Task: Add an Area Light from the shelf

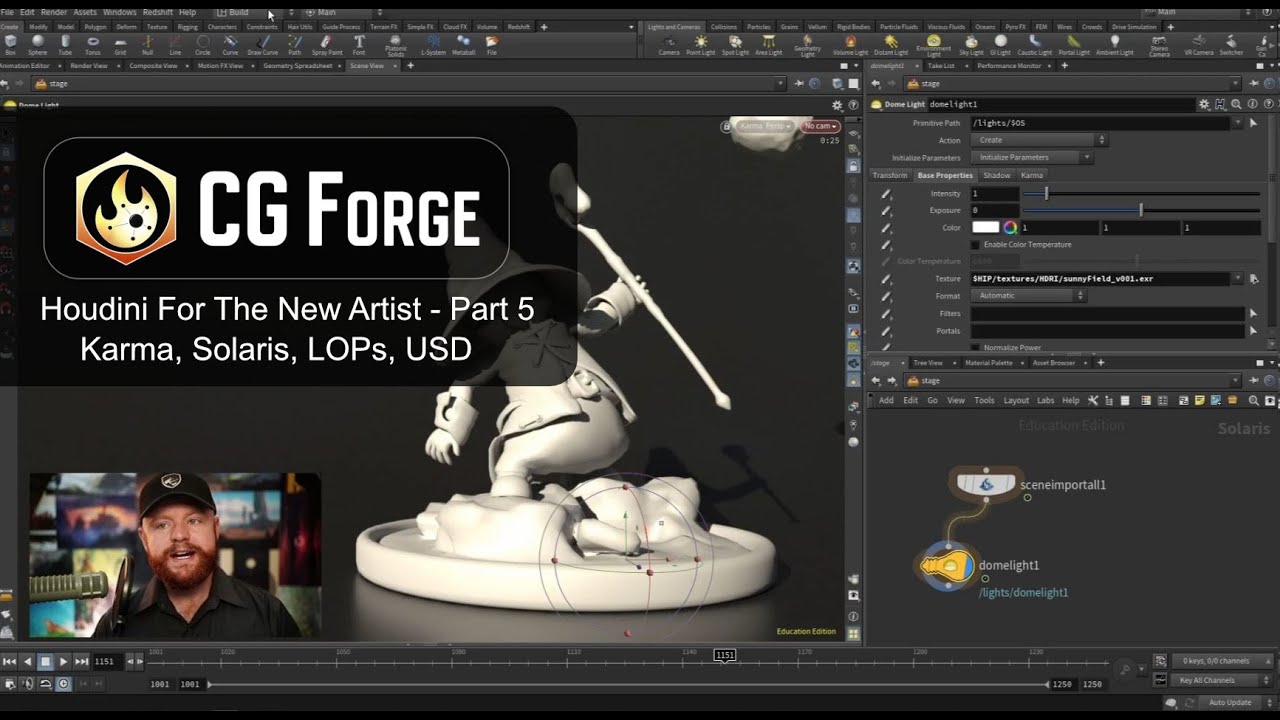Action: click(x=769, y=44)
